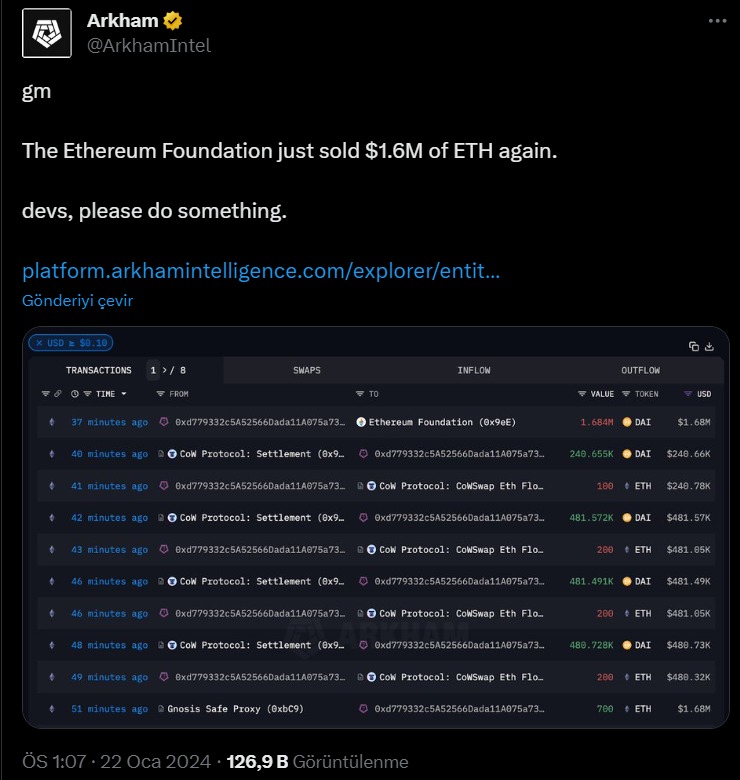The height and width of the screenshot is (780, 740).
Task: Click Gönderiyi çevir translate link
Action: [x=78, y=300]
